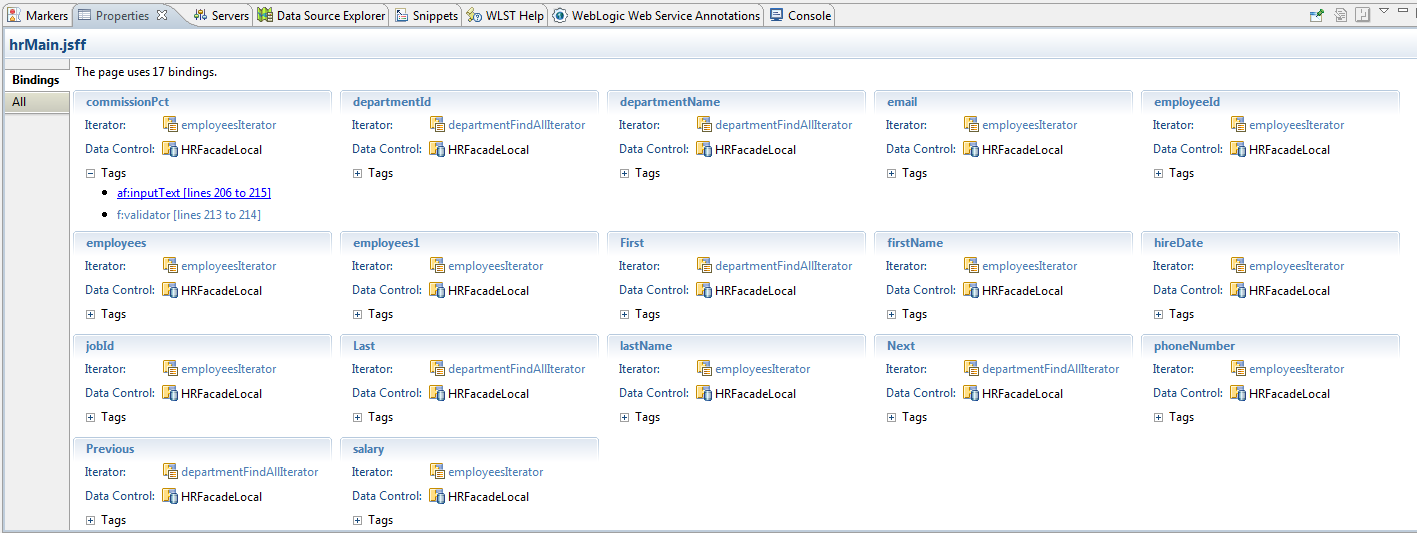Open the WLST Help tab
The height and width of the screenshot is (533, 1417).
(x=505, y=15)
